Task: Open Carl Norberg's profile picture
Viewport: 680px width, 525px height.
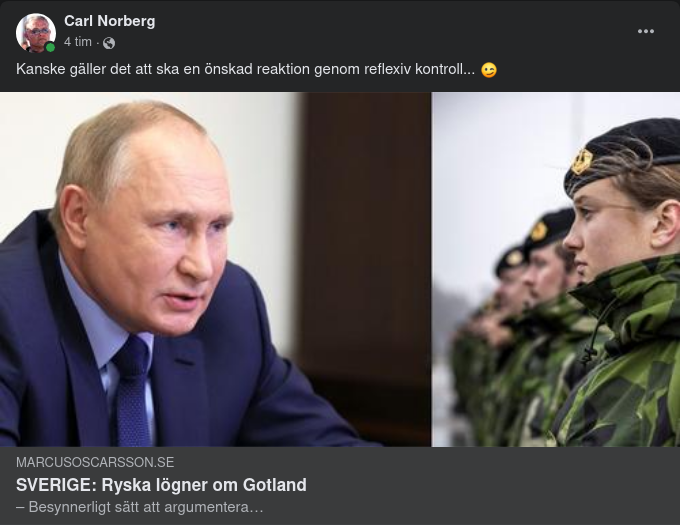Action: point(36,33)
